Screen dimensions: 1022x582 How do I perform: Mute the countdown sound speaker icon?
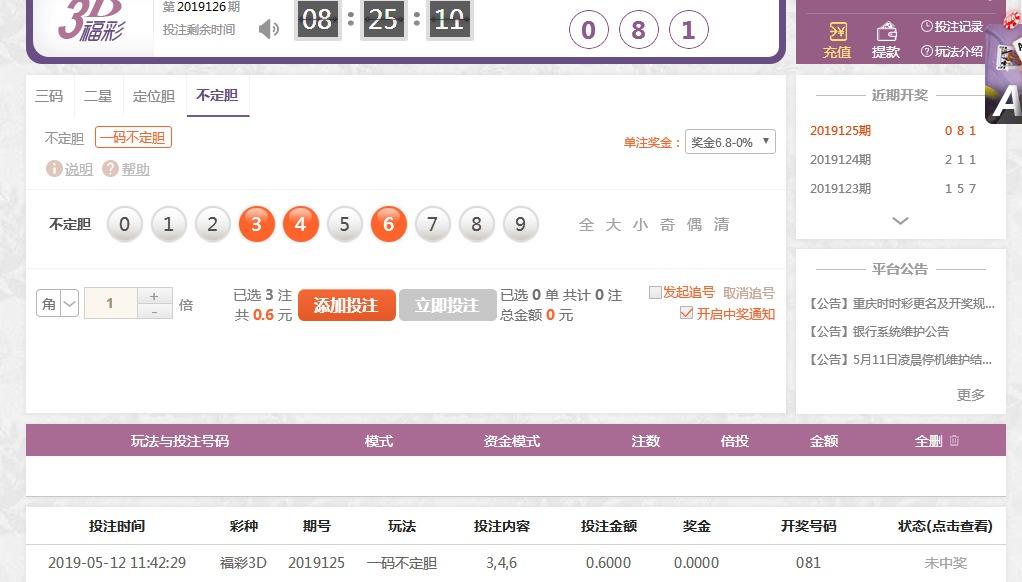coord(268,29)
